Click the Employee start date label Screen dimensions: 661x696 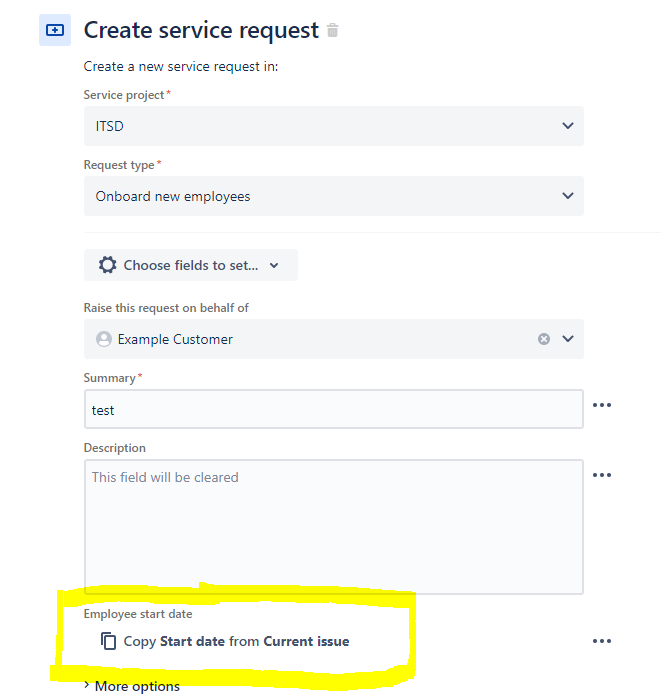(138, 614)
